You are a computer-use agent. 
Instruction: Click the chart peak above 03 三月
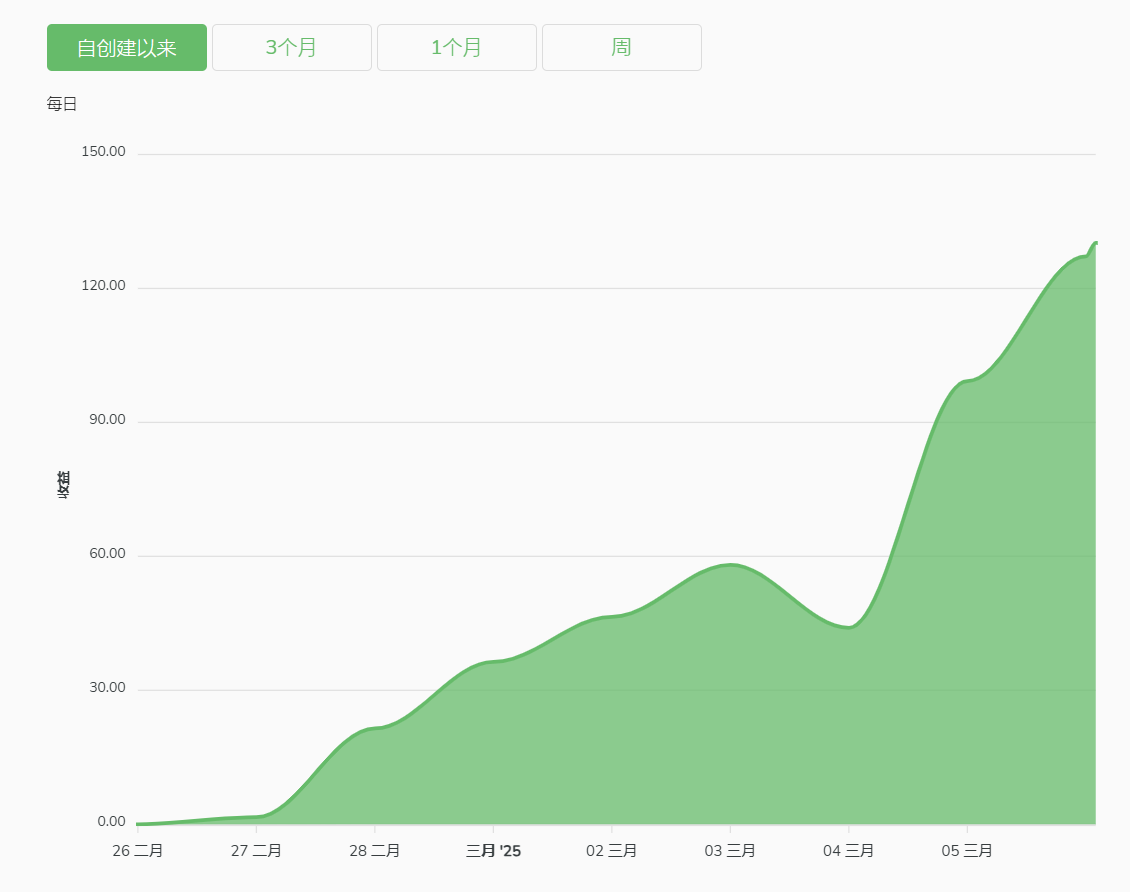click(x=731, y=565)
